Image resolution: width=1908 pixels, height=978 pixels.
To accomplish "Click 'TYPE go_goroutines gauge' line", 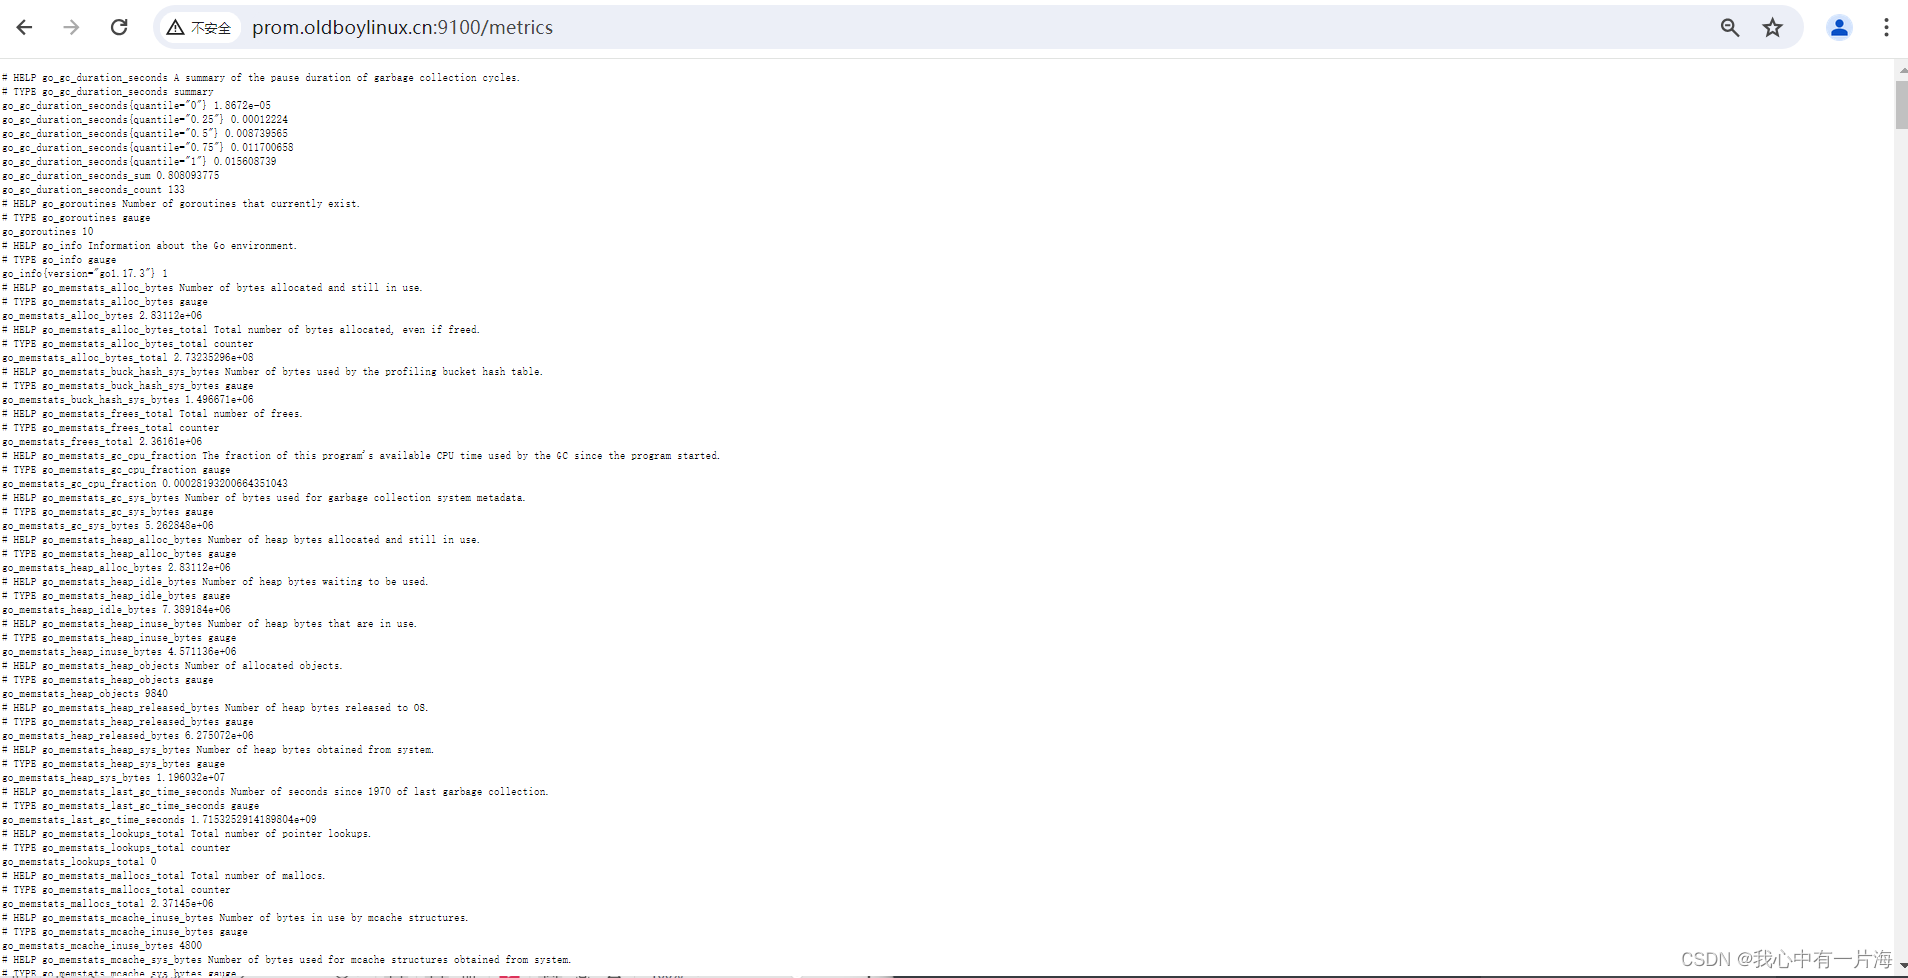I will coord(76,217).
